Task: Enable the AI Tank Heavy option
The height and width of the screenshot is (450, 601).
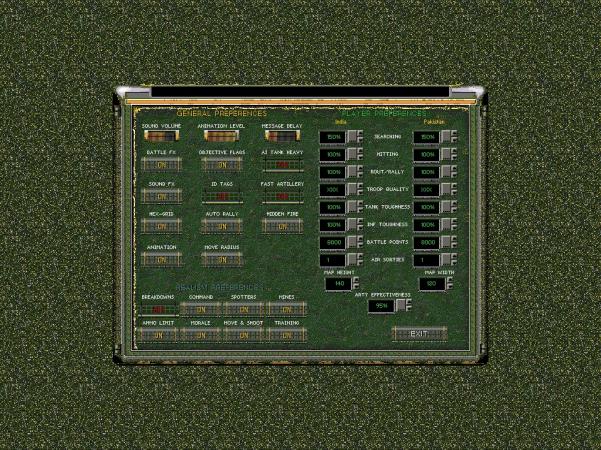Action: (x=282, y=165)
